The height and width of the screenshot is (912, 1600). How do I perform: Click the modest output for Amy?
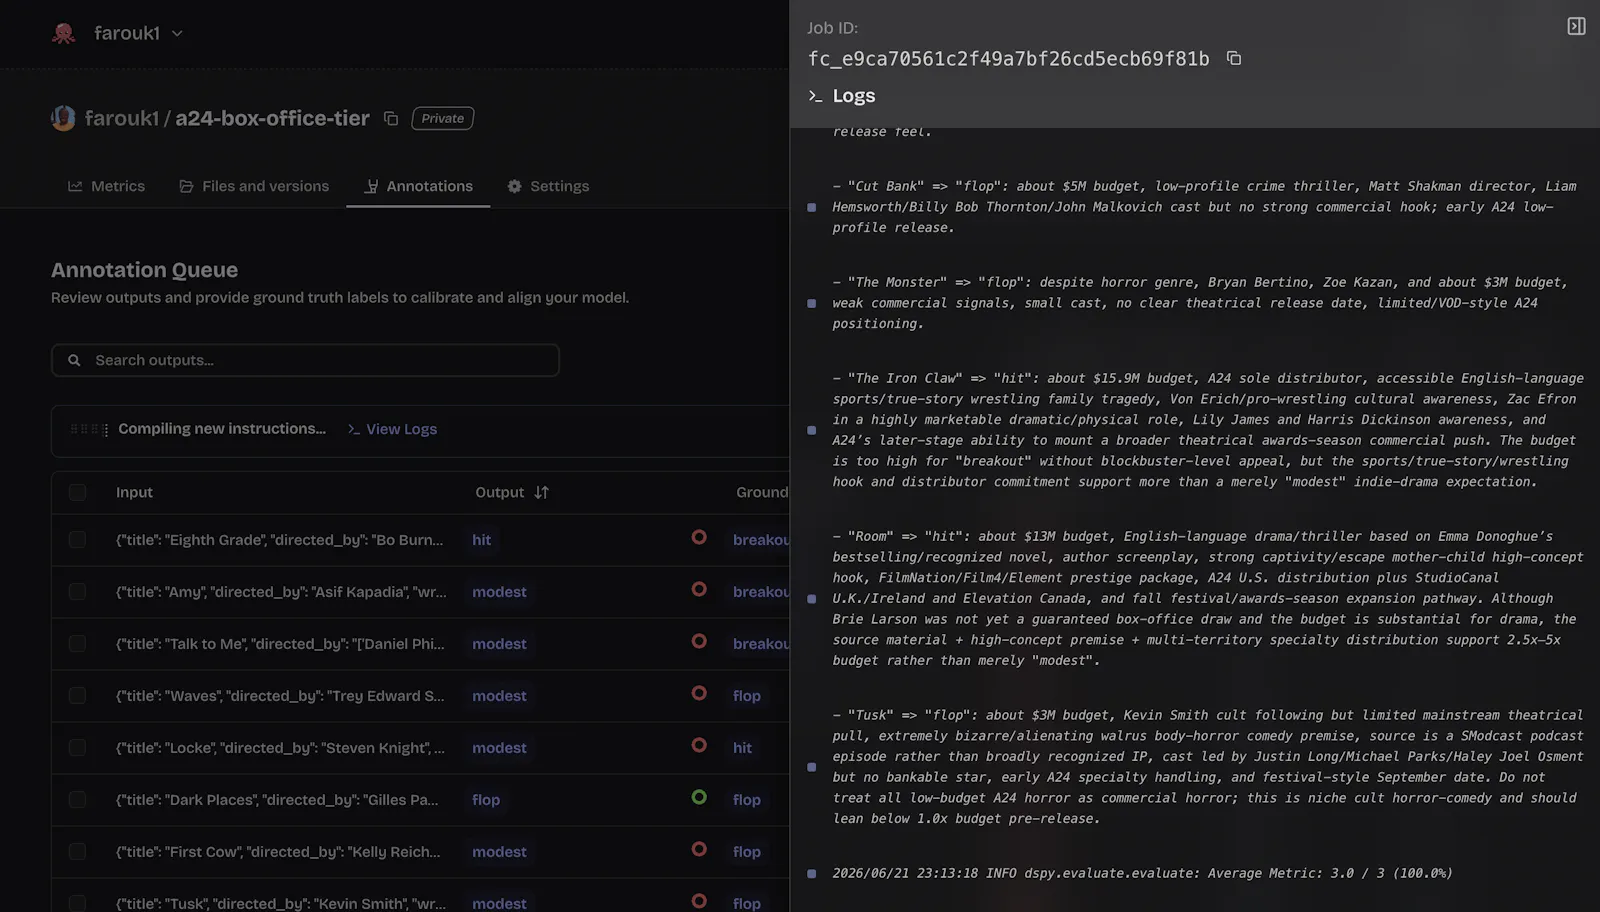[499, 592]
